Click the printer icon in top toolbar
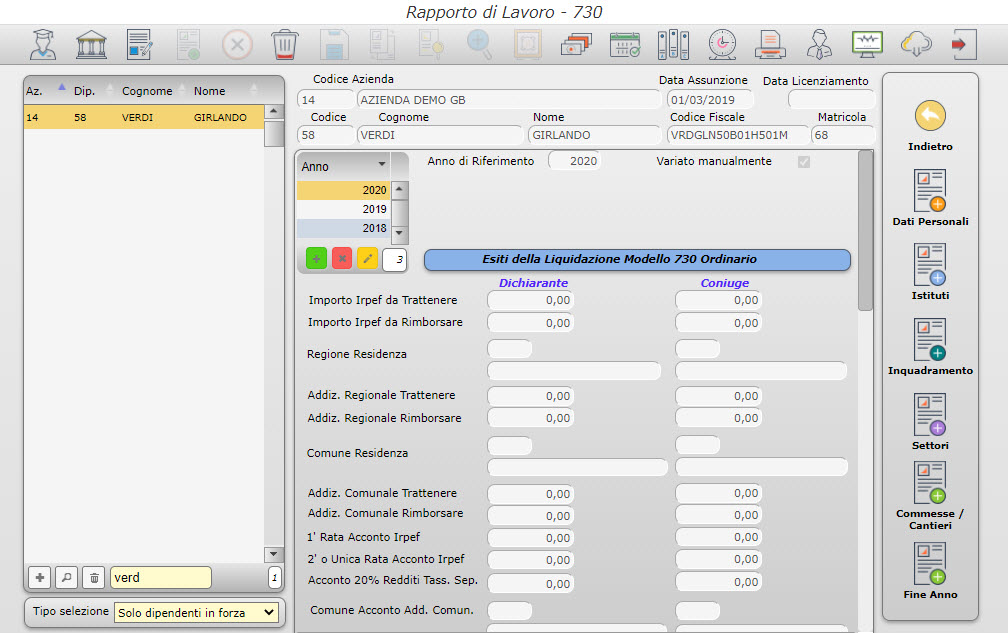 pyautogui.click(x=770, y=45)
